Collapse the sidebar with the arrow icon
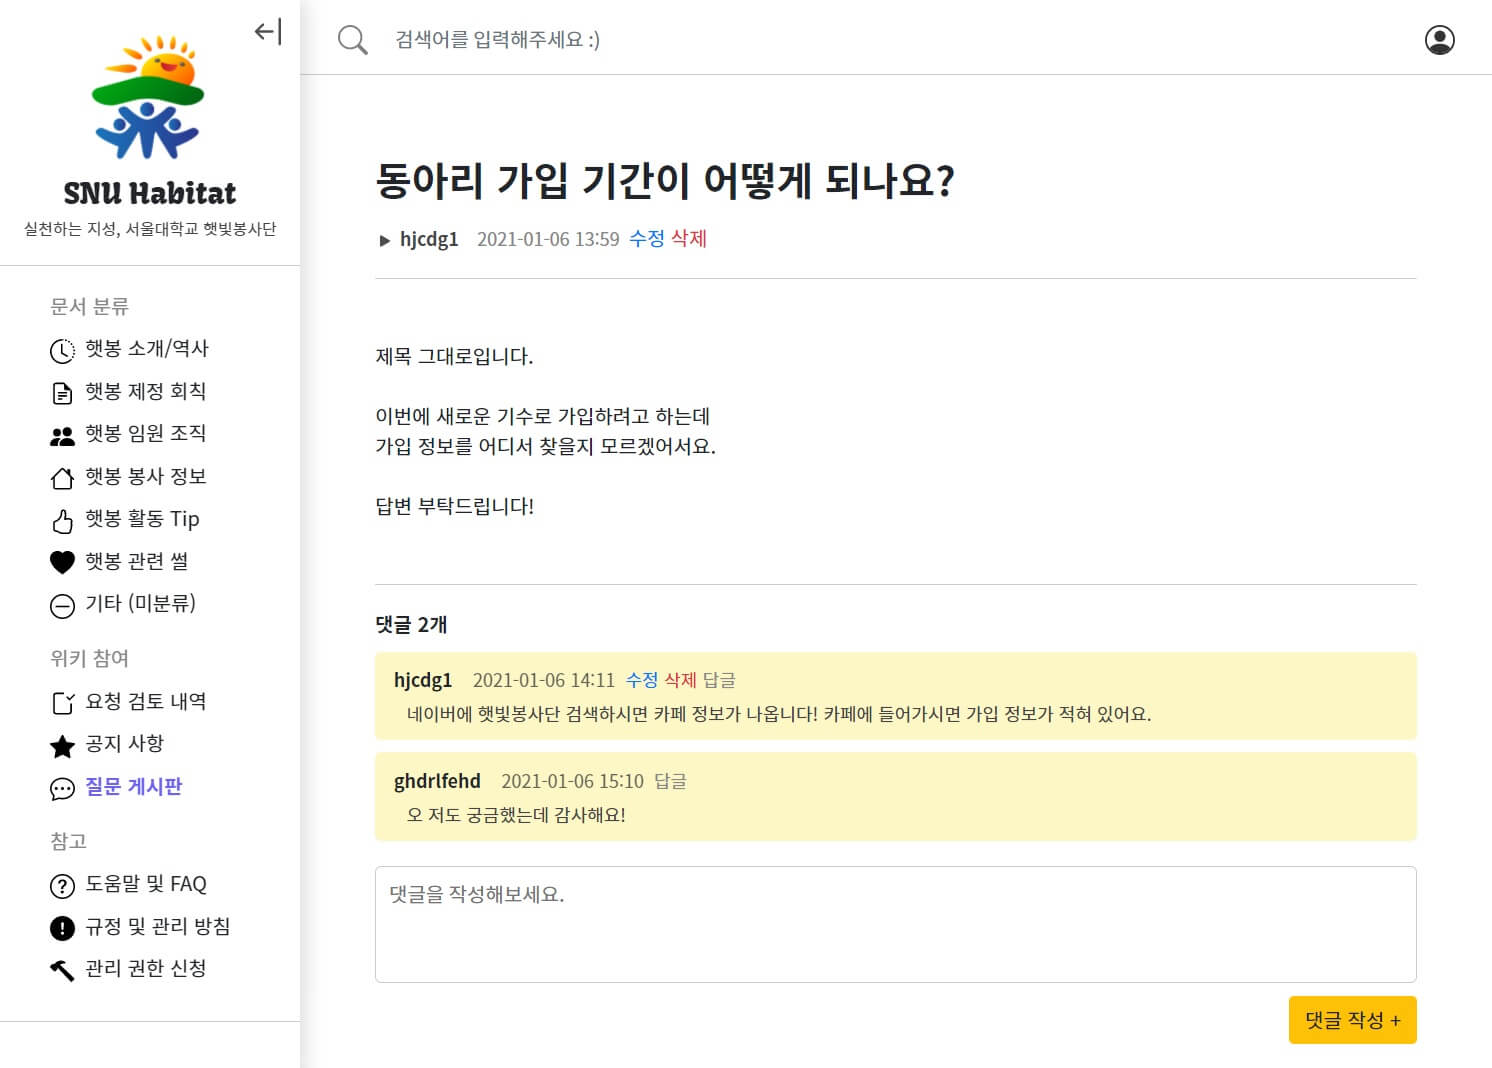 tap(268, 32)
